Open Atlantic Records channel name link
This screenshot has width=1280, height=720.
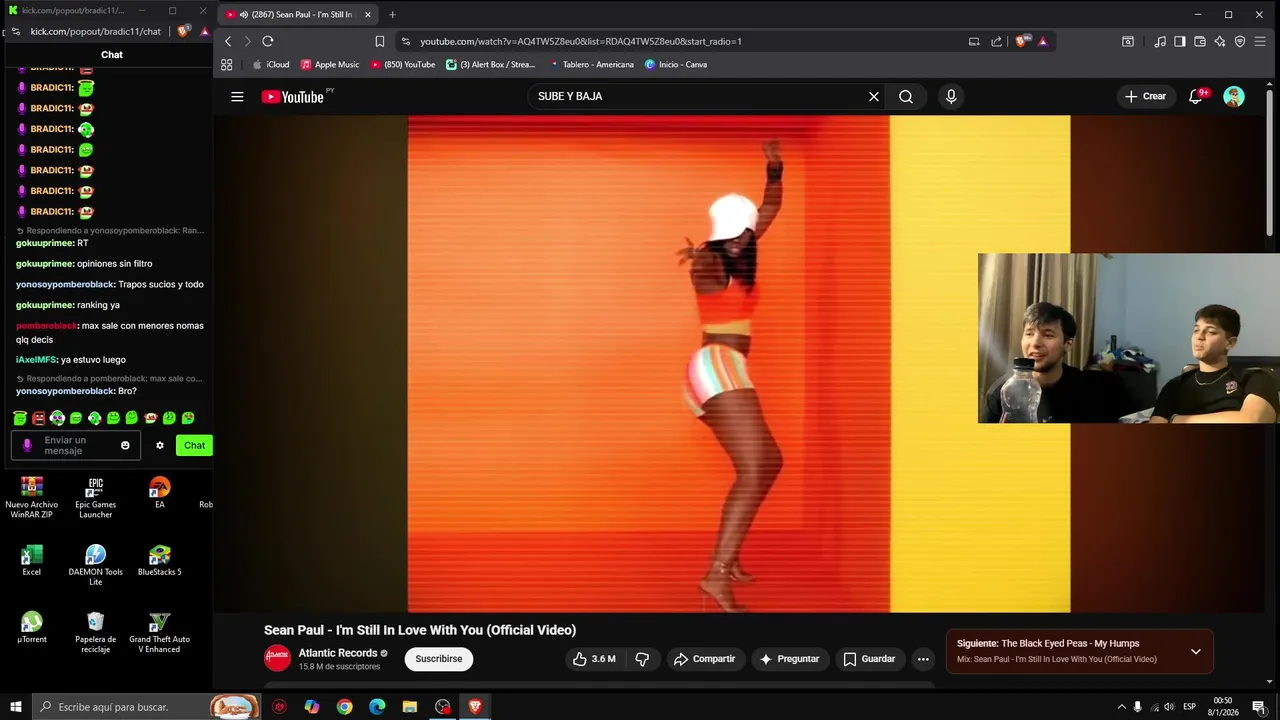tap(338, 653)
